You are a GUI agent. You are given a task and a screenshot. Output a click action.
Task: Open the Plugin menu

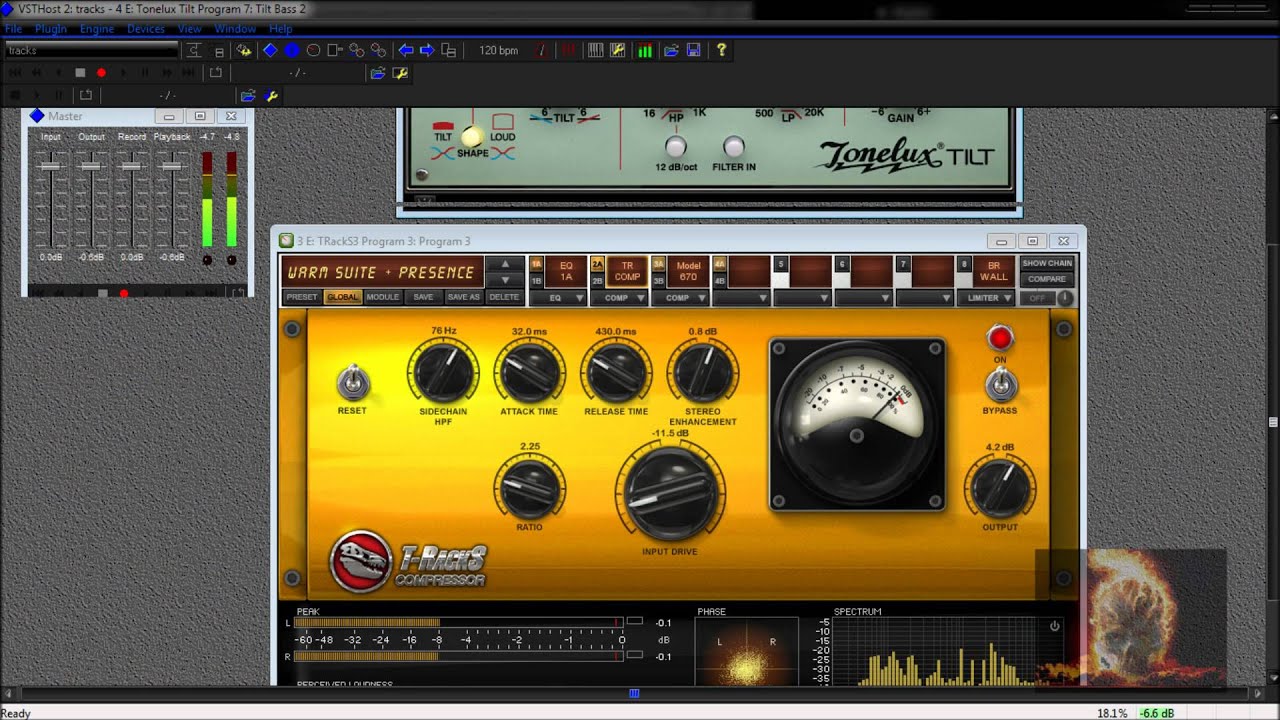click(51, 29)
